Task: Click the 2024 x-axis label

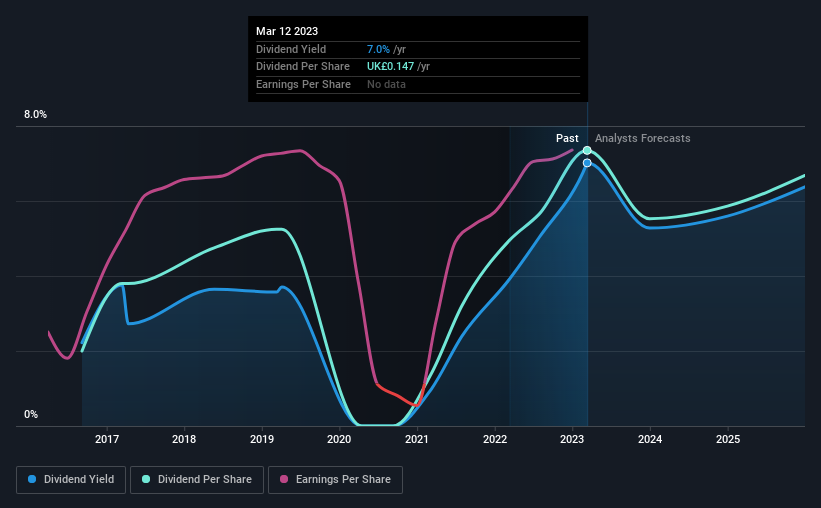Action: coord(650,439)
